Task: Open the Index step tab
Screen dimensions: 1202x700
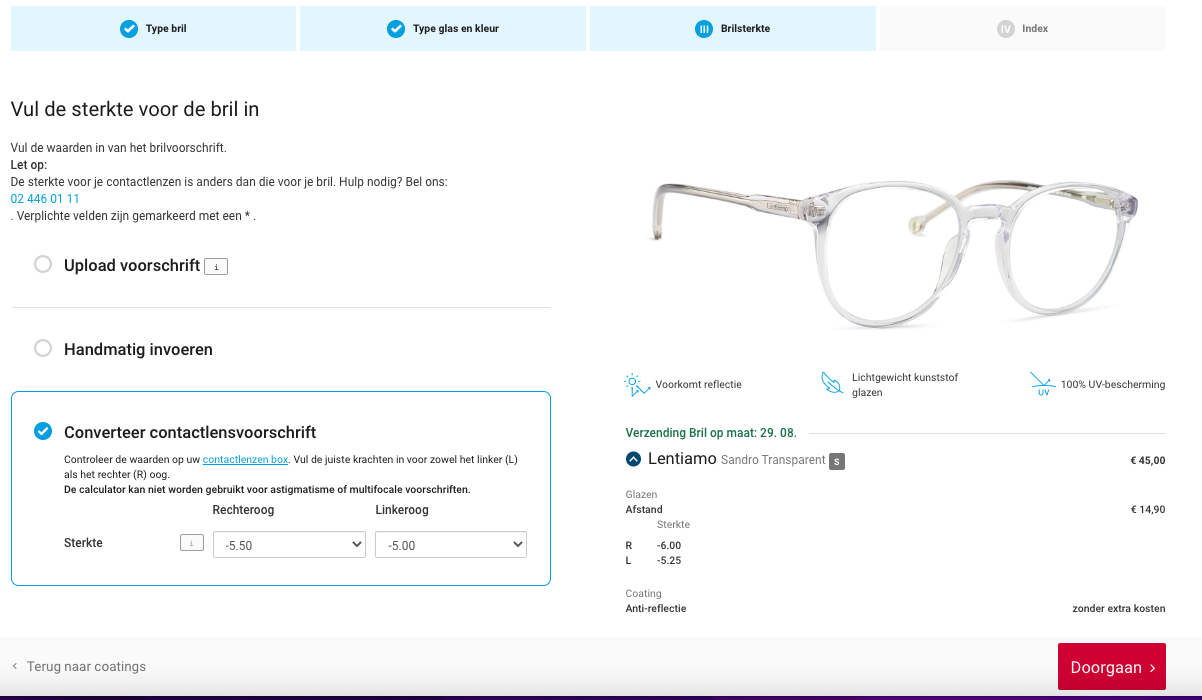Action: tap(1023, 29)
